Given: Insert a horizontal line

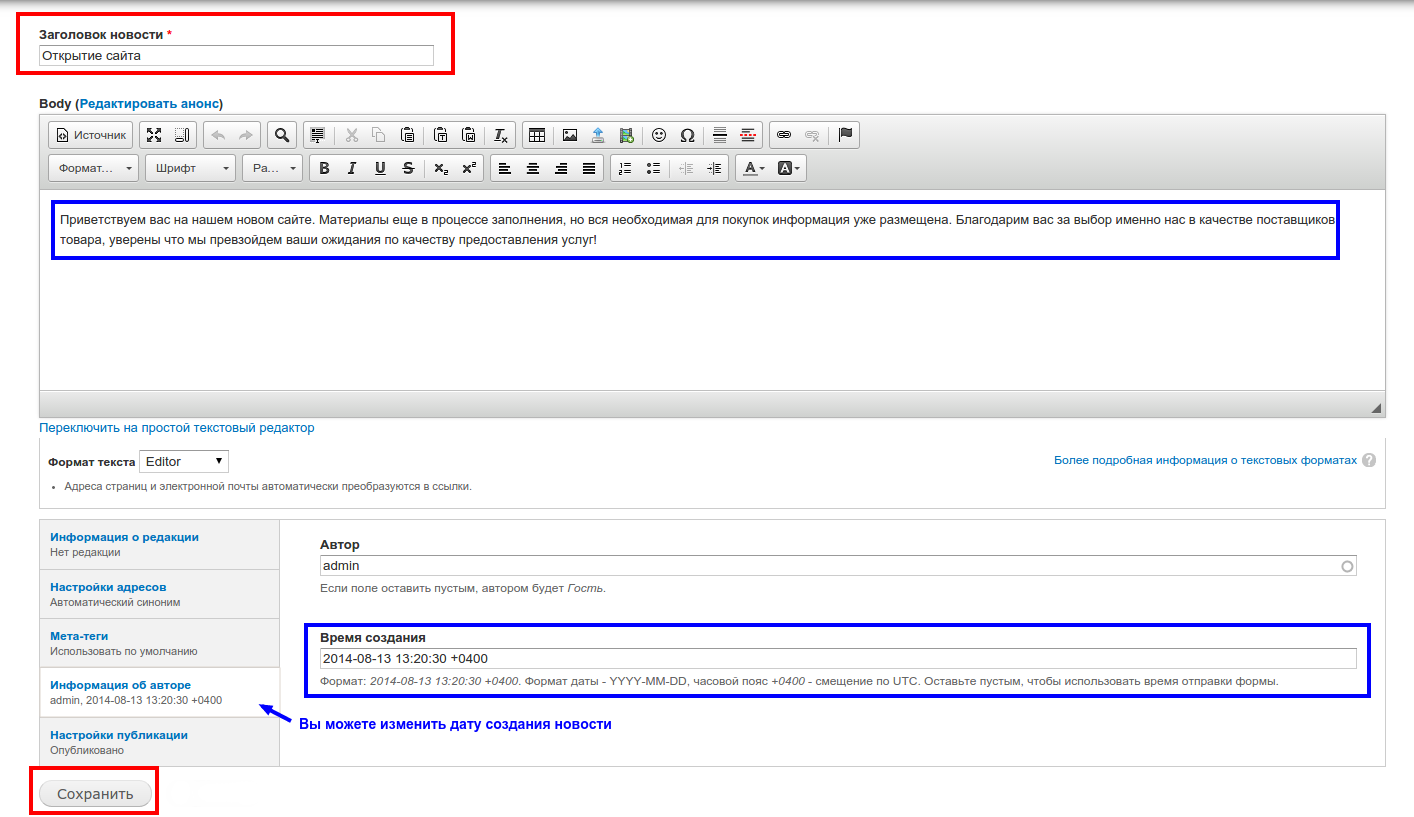Looking at the screenshot, I should [720, 135].
